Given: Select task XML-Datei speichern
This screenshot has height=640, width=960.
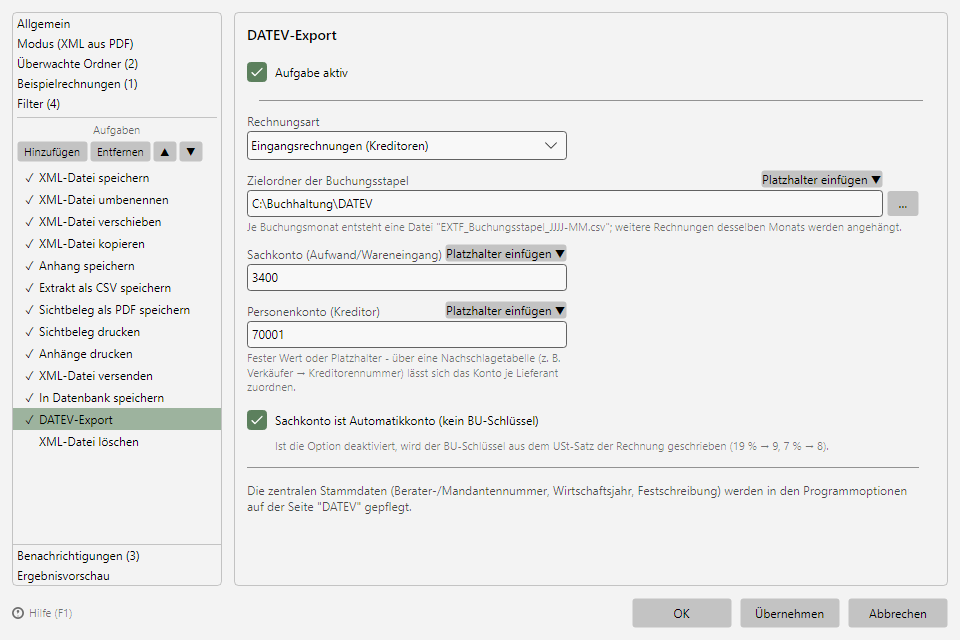Looking at the screenshot, I should pyautogui.click(x=117, y=178).
